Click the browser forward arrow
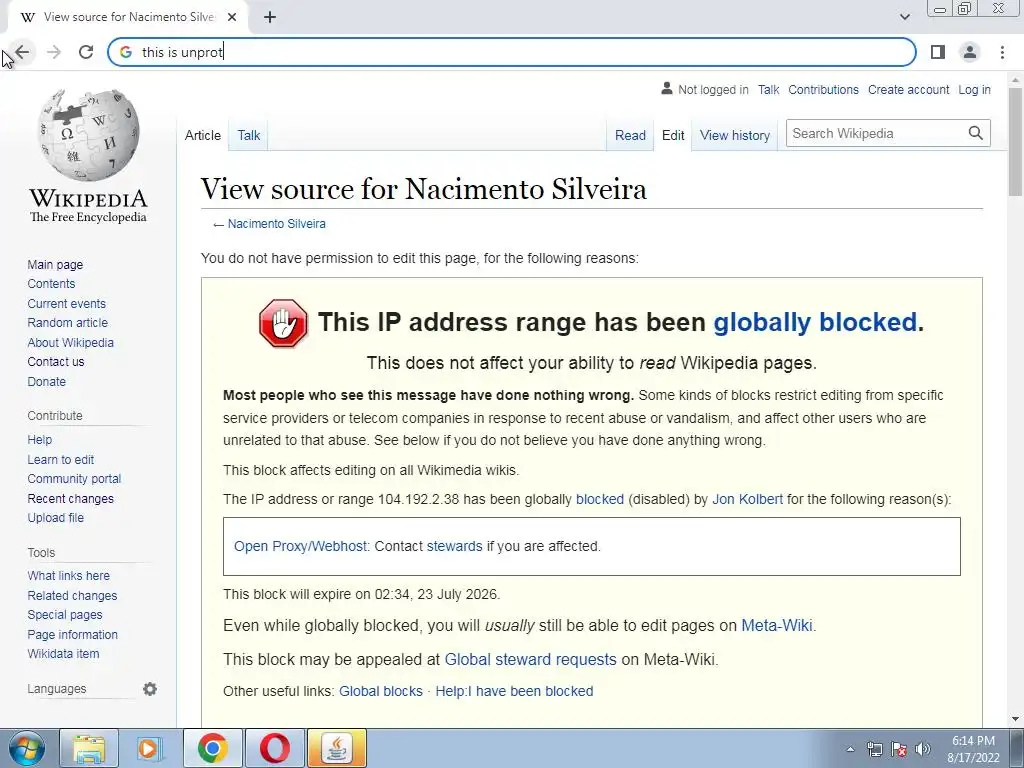The image size is (1024, 768). pyautogui.click(x=54, y=52)
